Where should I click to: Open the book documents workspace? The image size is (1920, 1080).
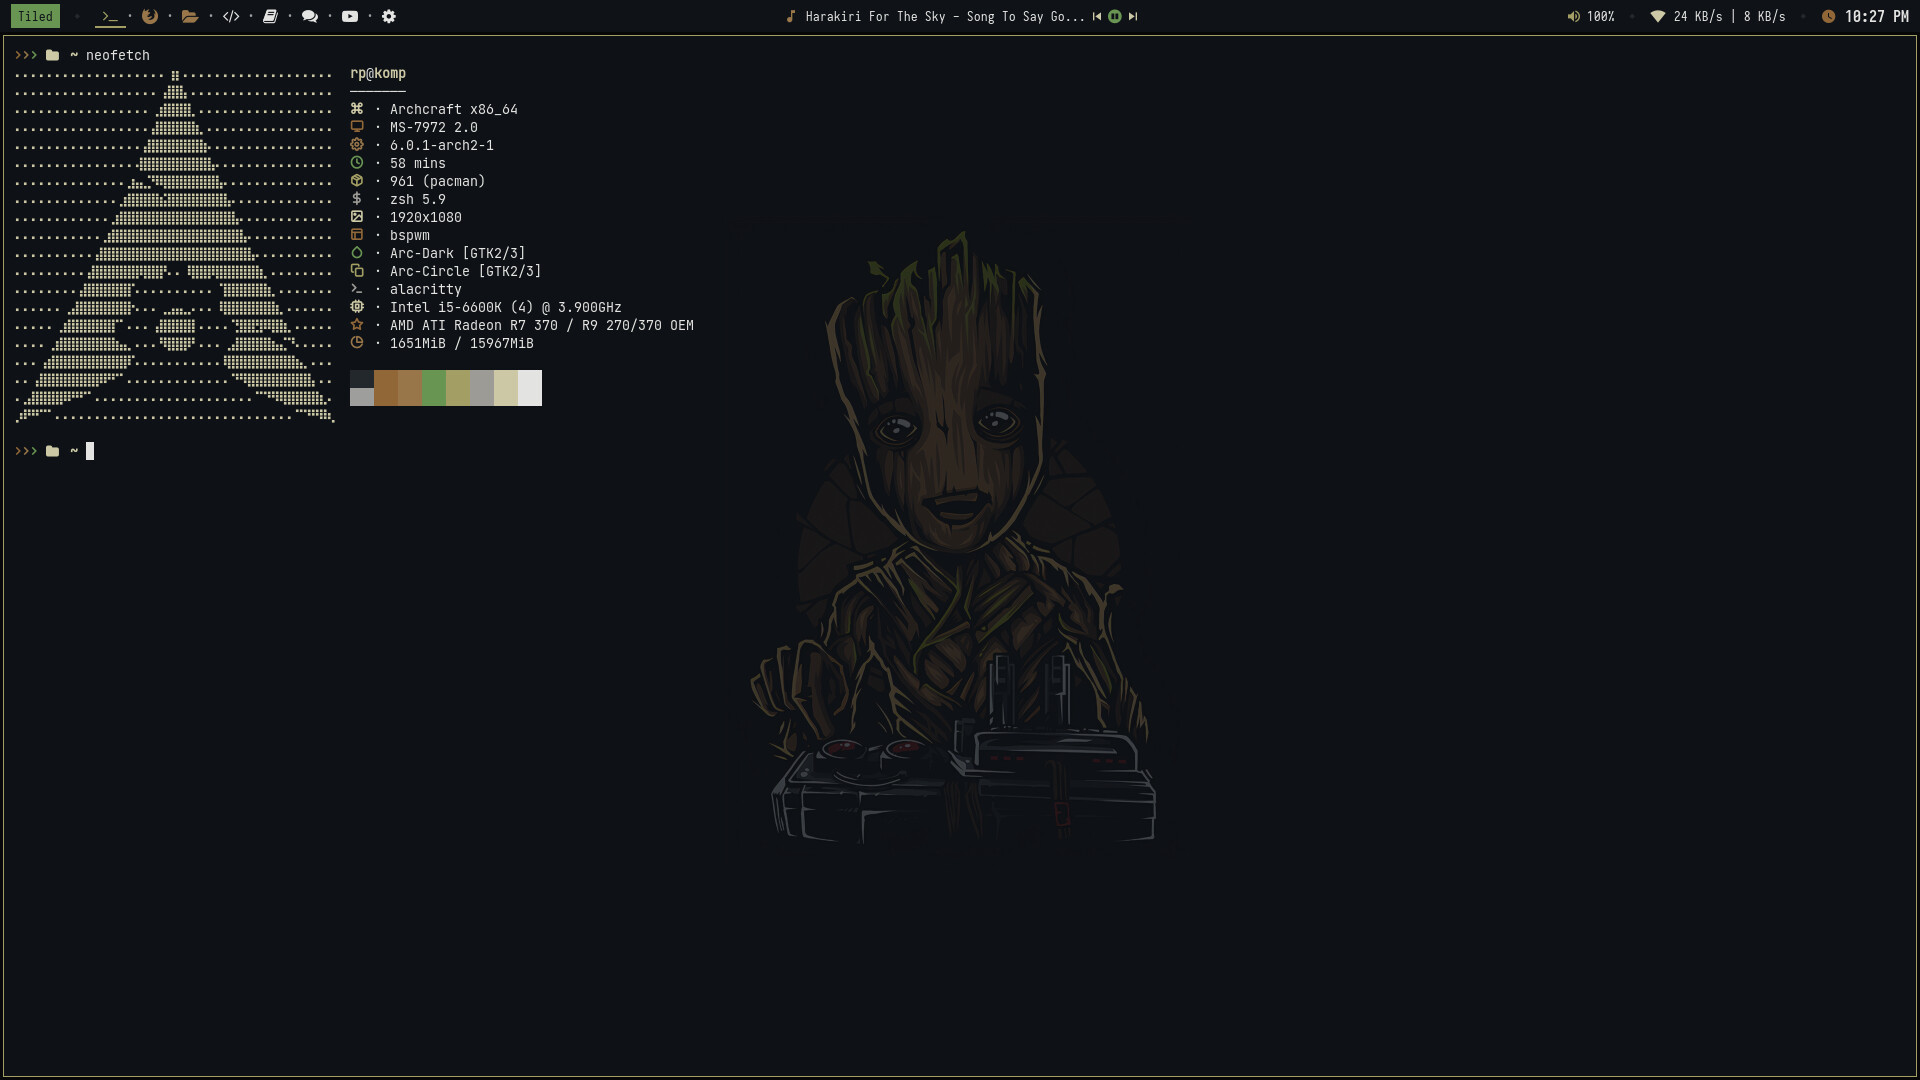coord(270,16)
